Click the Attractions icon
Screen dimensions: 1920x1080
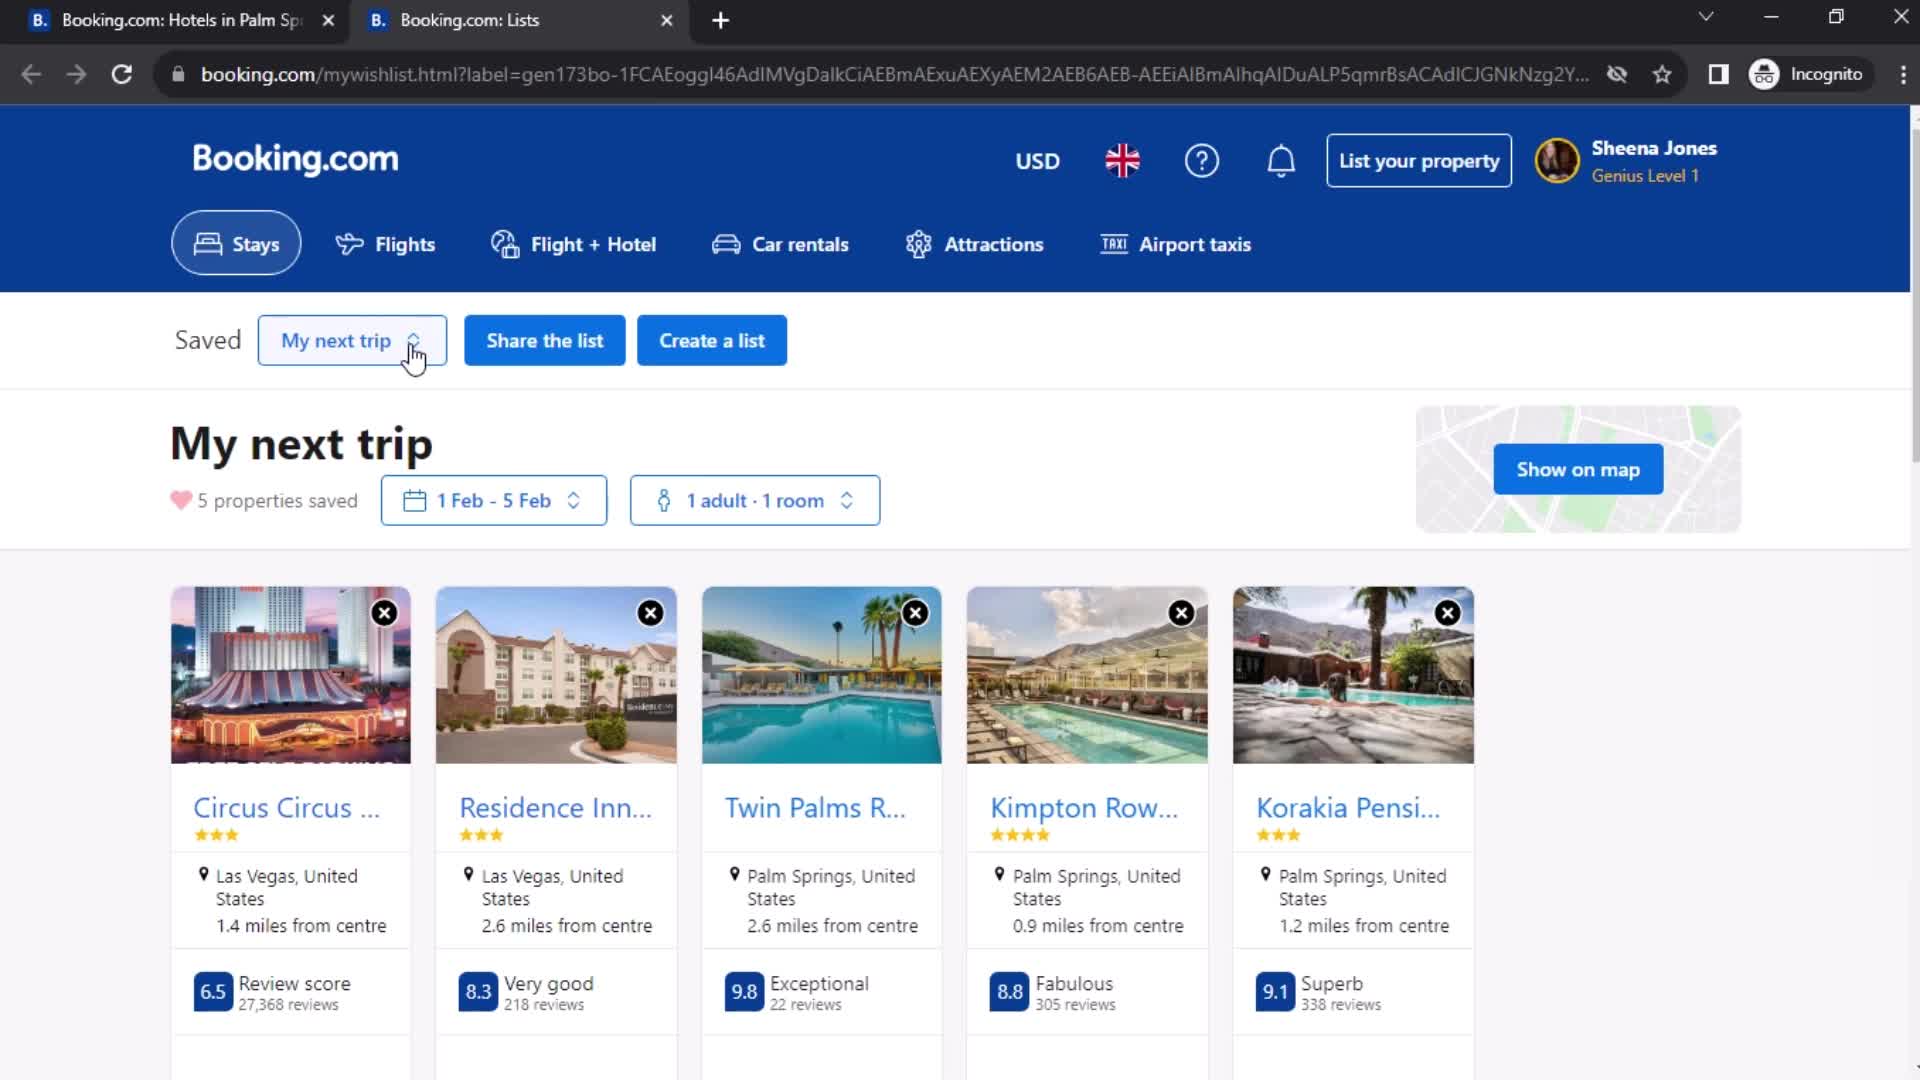(919, 244)
